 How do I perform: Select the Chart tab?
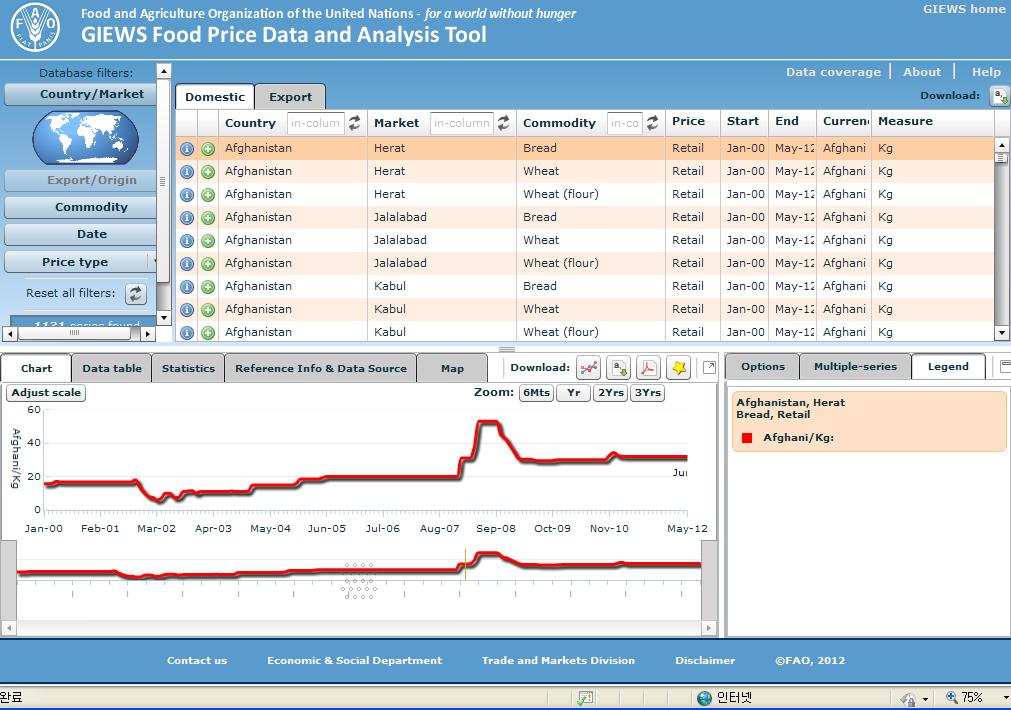36,368
